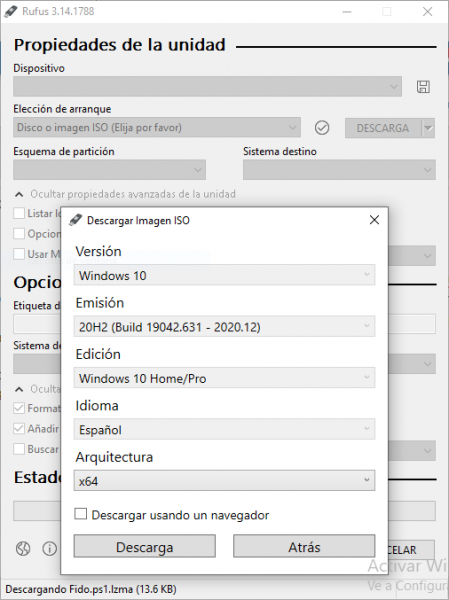
Task: Click the Rufus USB icon in the title bar
Action: tap(11, 11)
